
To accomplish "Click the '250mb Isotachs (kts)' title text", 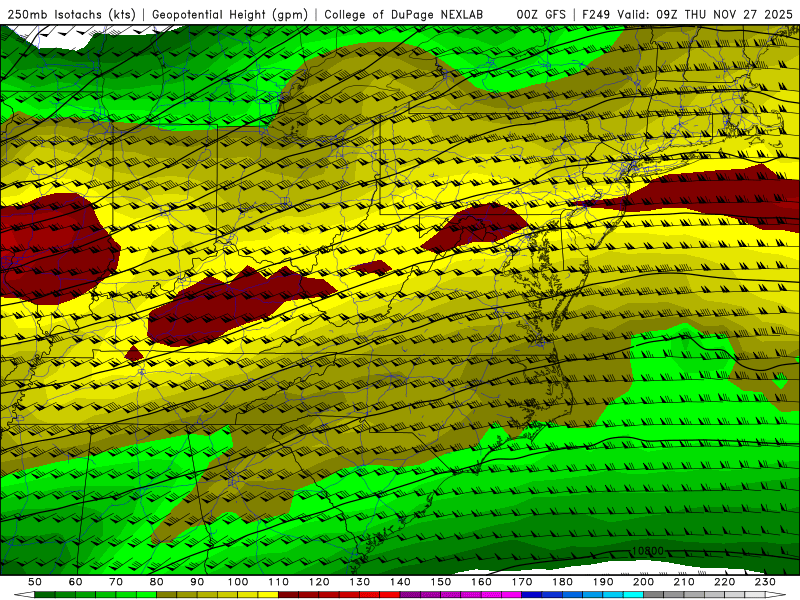I will pos(71,15).
